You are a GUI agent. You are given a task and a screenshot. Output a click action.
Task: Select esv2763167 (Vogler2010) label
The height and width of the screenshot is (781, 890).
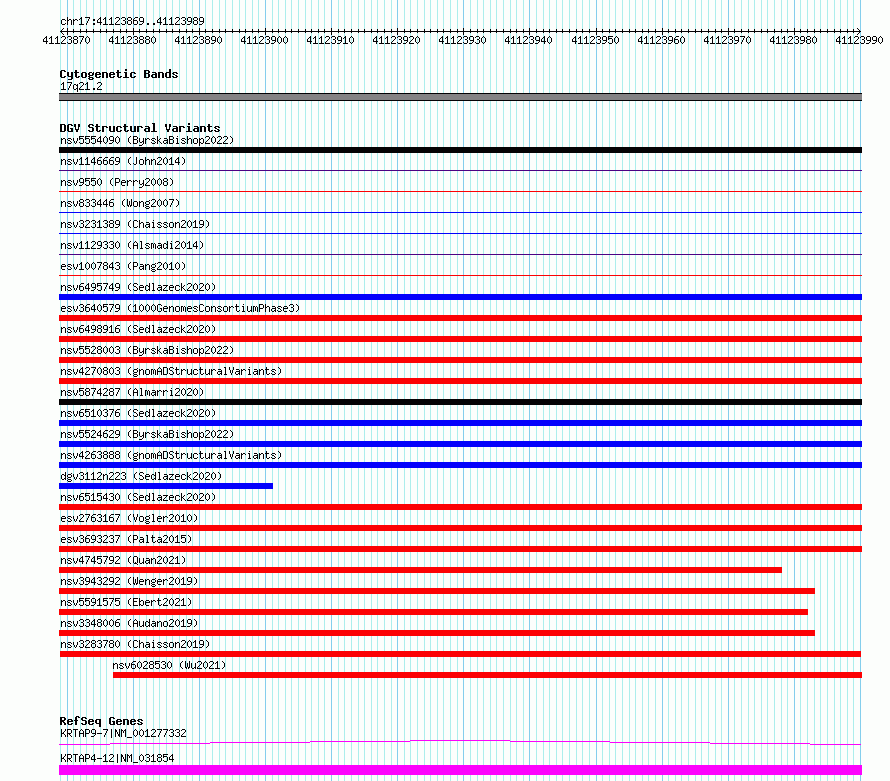click(x=129, y=518)
